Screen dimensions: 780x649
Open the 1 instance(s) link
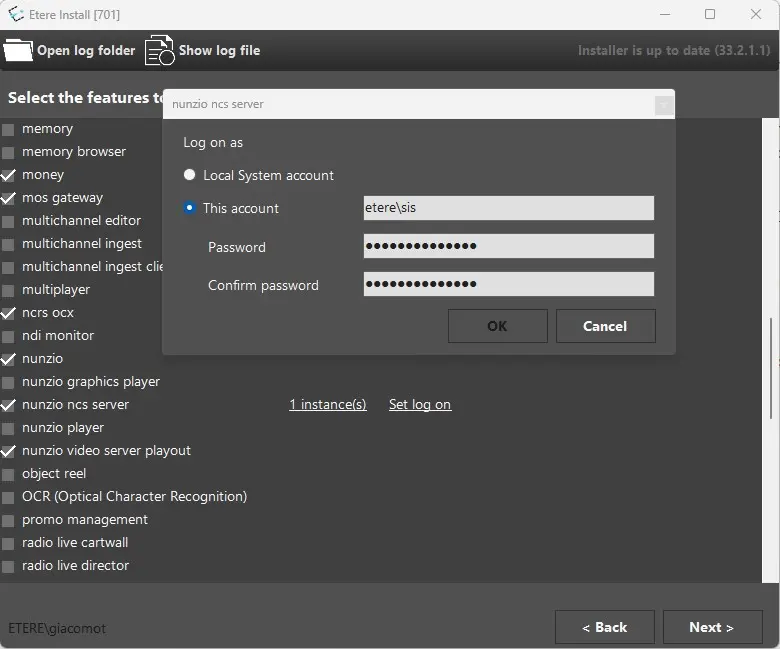point(327,405)
